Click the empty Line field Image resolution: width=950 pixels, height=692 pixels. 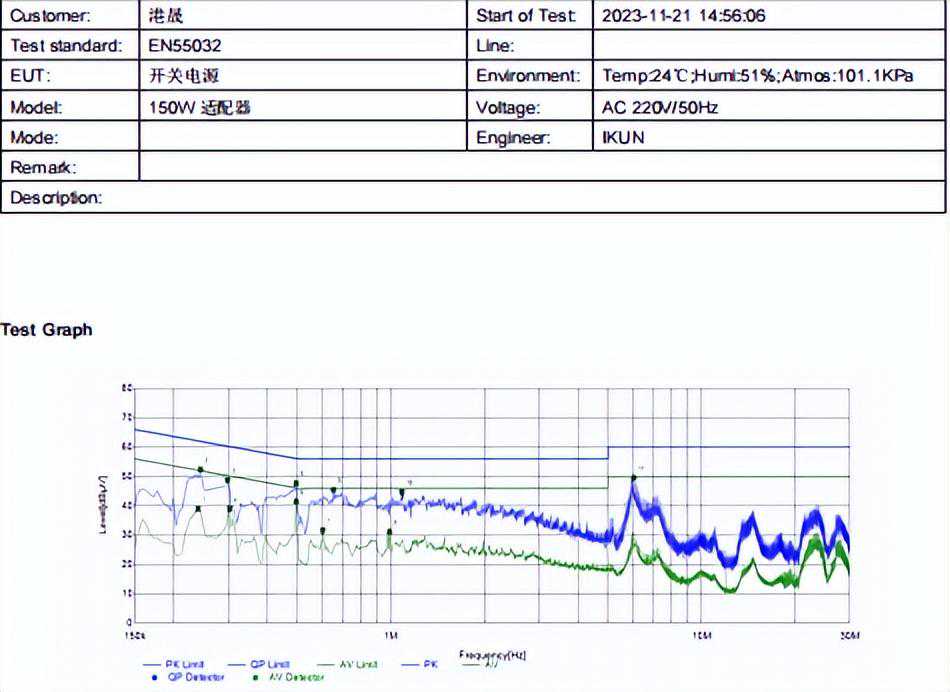(768, 45)
